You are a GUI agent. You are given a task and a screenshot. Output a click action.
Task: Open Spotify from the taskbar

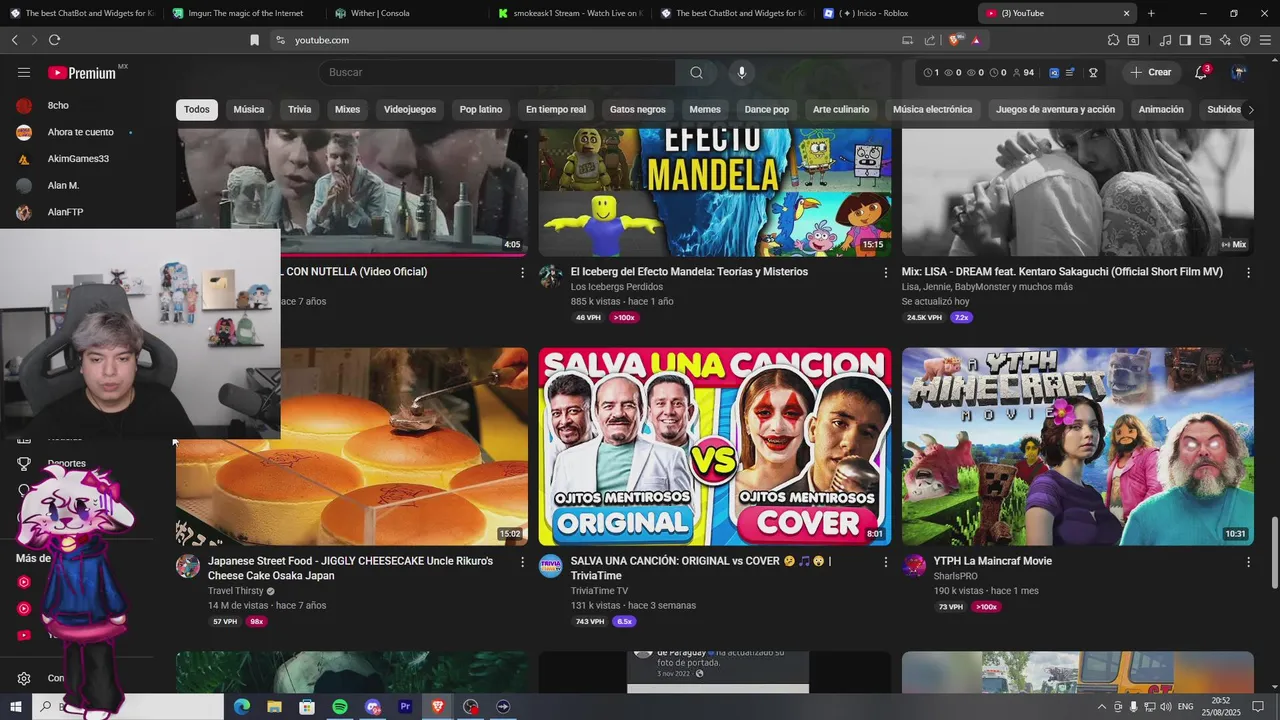coord(340,707)
